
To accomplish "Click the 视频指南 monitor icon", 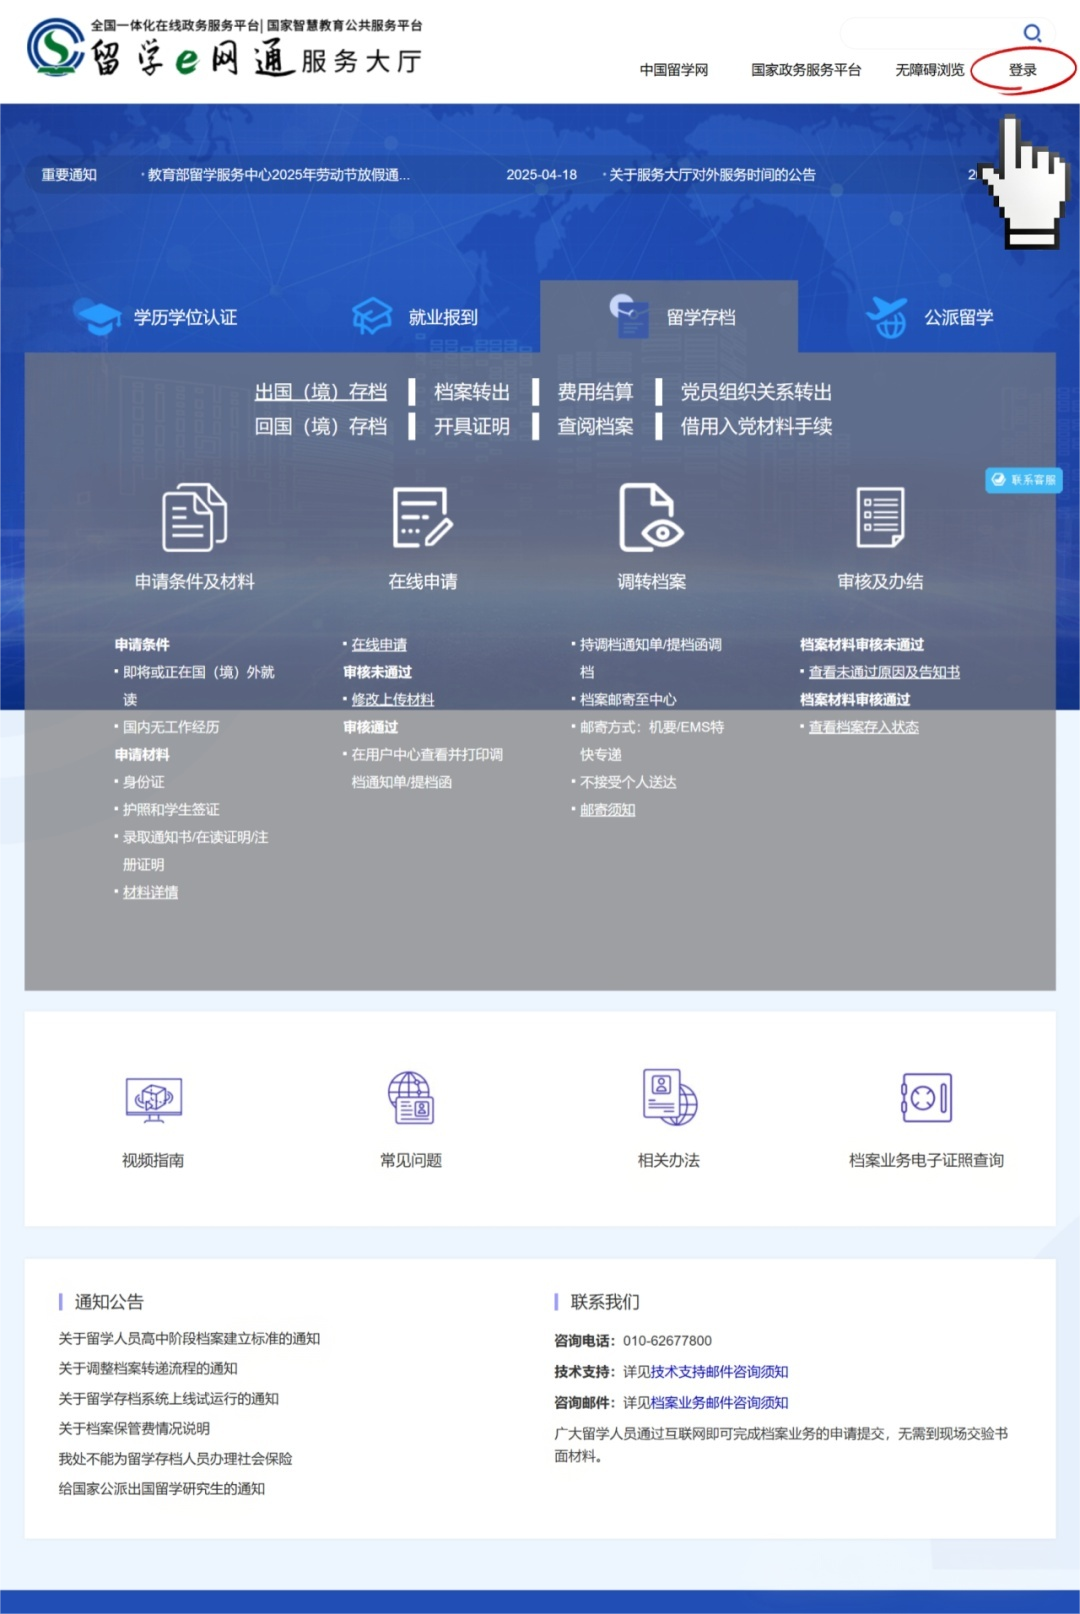I will [153, 1098].
